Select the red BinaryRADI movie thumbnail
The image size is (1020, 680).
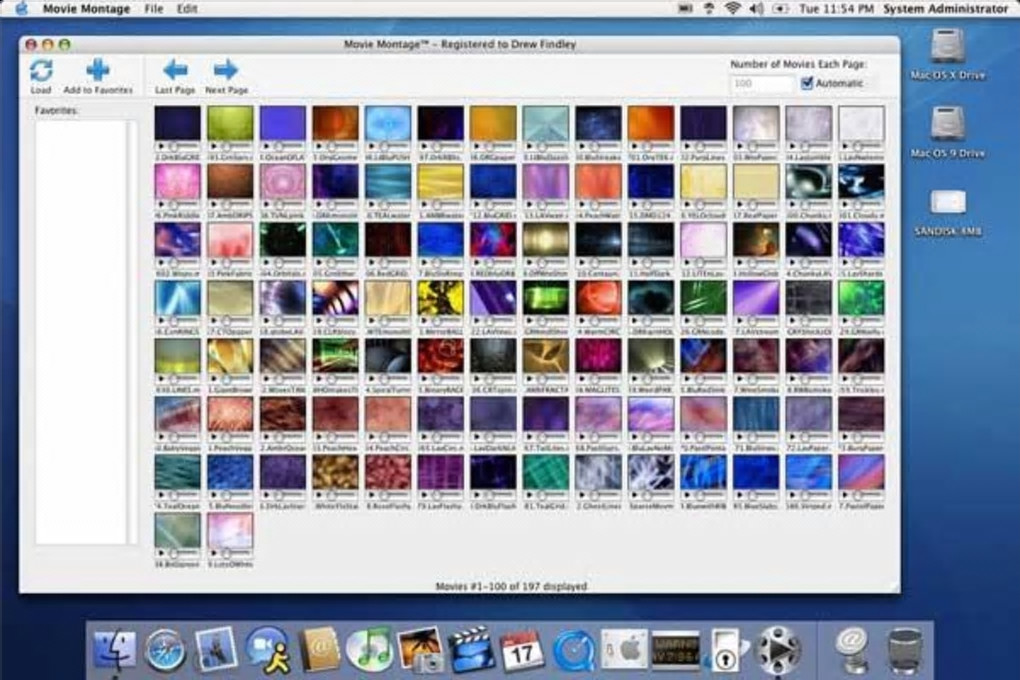click(x=440, y=355)
